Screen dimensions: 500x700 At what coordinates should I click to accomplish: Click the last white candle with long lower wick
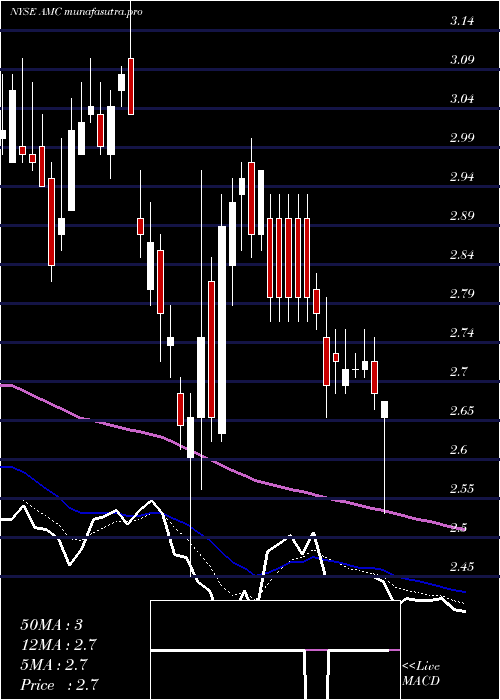[x=384, y=457]
